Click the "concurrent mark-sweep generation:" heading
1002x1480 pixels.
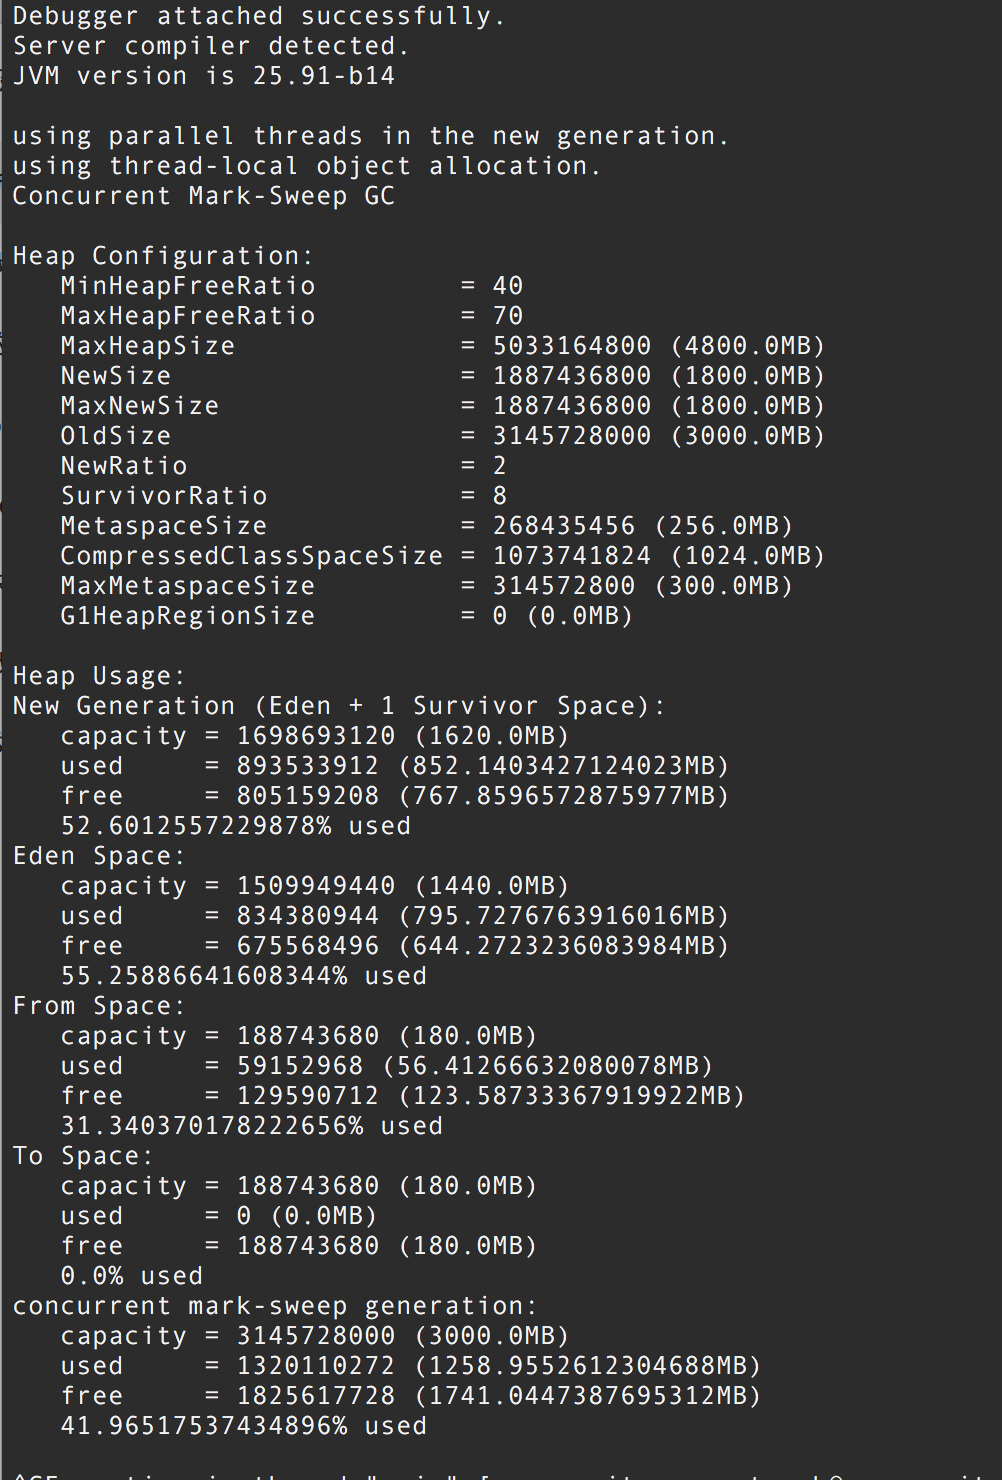coord(275,1306)
